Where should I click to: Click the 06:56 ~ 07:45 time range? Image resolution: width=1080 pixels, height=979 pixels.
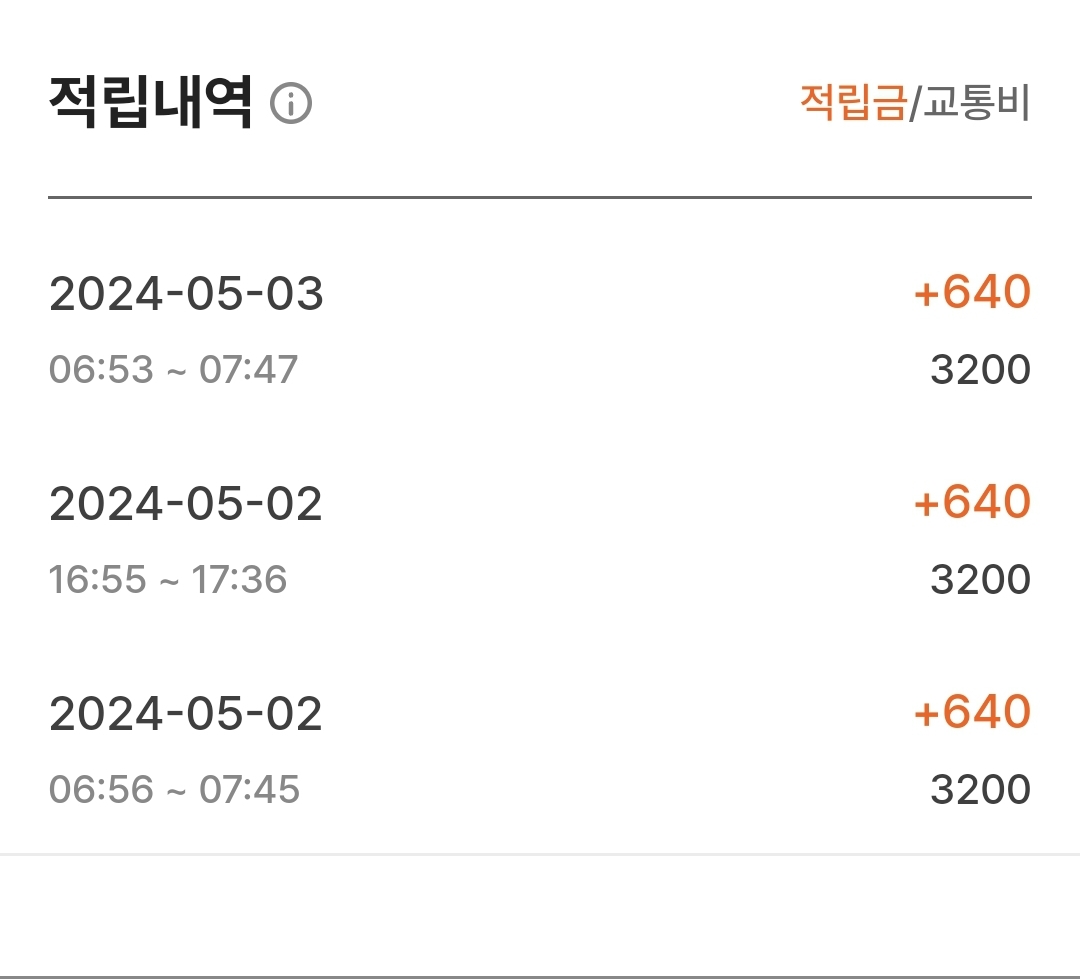click(x=174, y=790)
